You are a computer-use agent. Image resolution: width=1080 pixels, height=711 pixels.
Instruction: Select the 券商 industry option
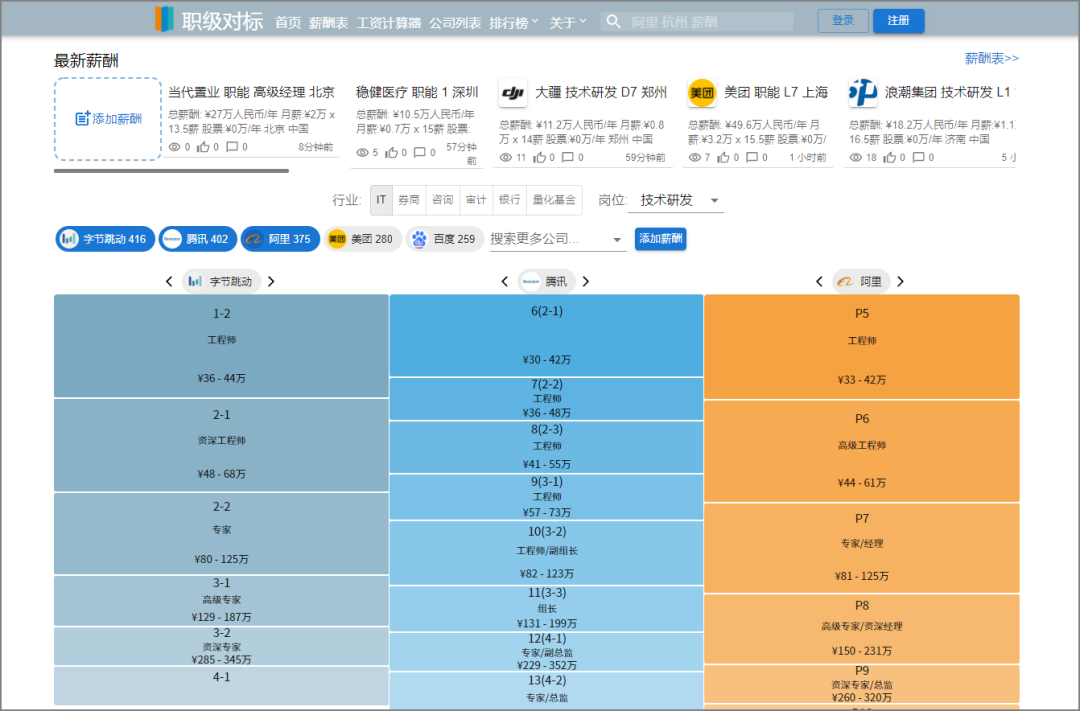coord(408,200)
